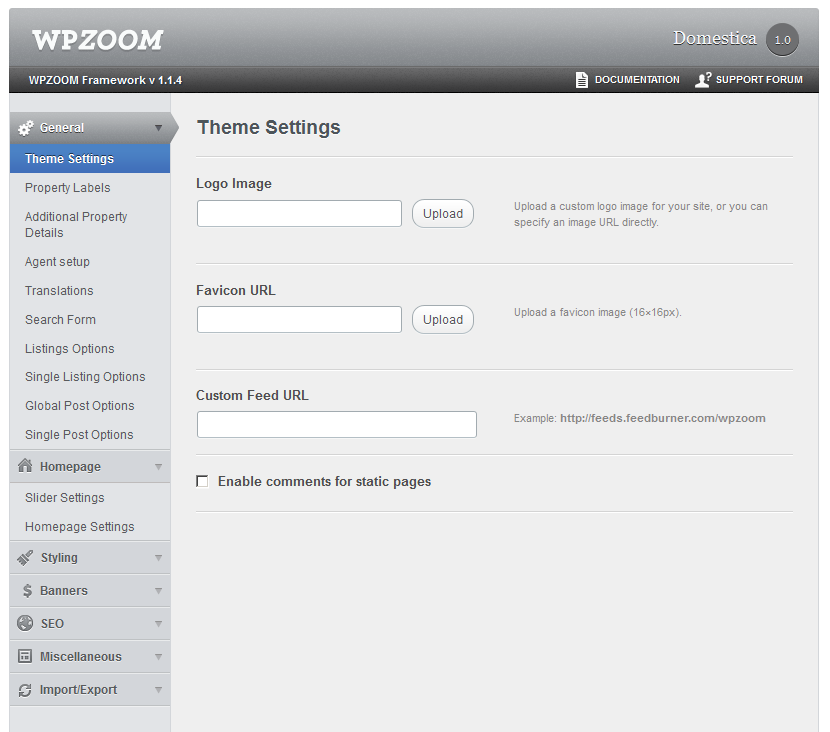Click the Support Forum person icon
This screenshot has height=732, width=830.
703,80
